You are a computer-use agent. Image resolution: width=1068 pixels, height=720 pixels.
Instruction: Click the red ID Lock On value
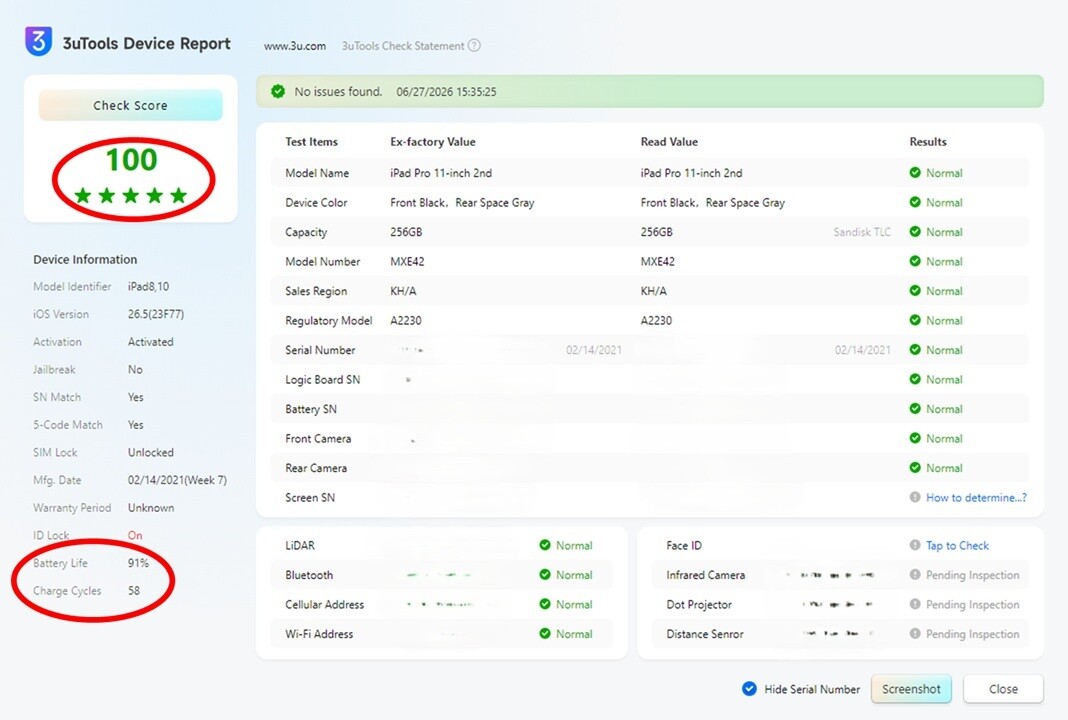coord(135,535)
